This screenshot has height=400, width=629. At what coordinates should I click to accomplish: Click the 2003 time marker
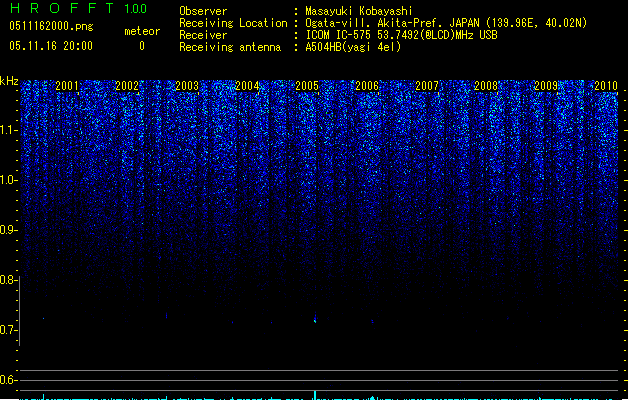pos(187,85)
